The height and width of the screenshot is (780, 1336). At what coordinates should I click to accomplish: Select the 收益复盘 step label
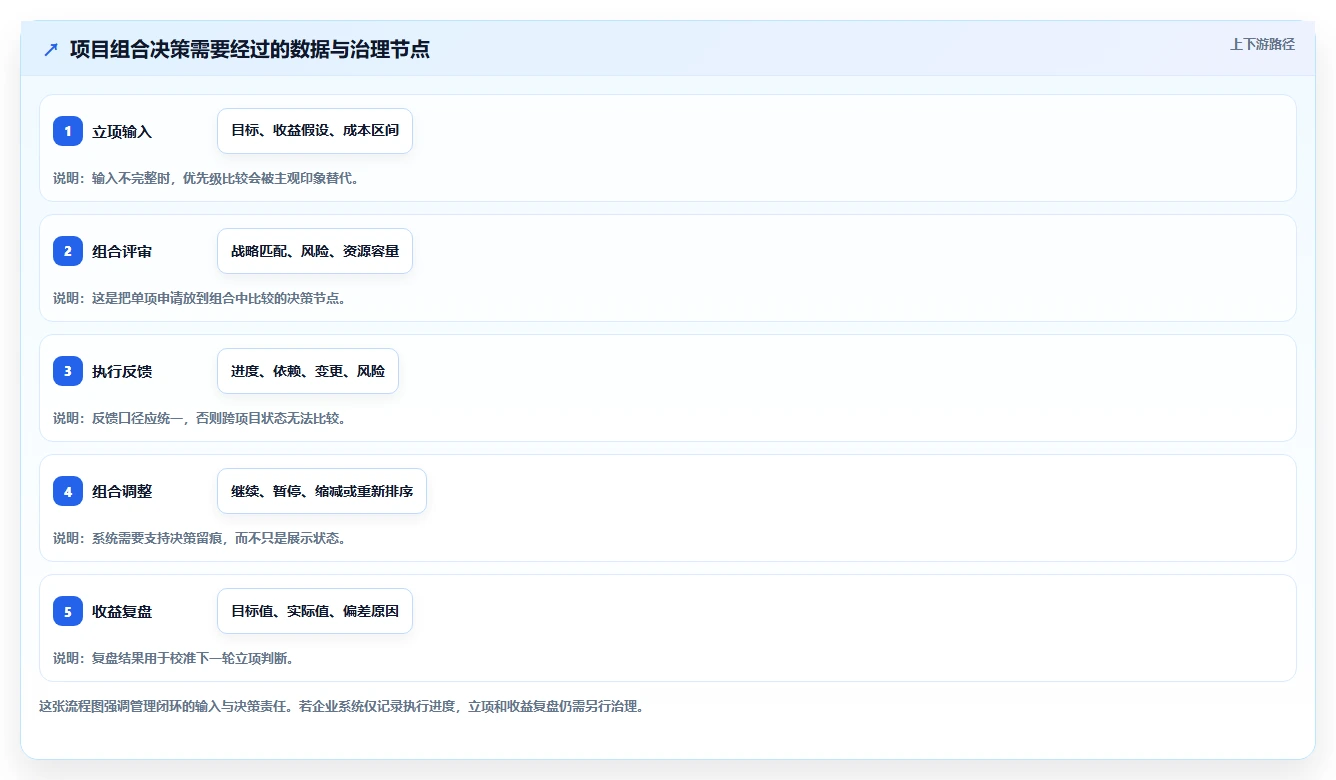click(x=122, y=612)
